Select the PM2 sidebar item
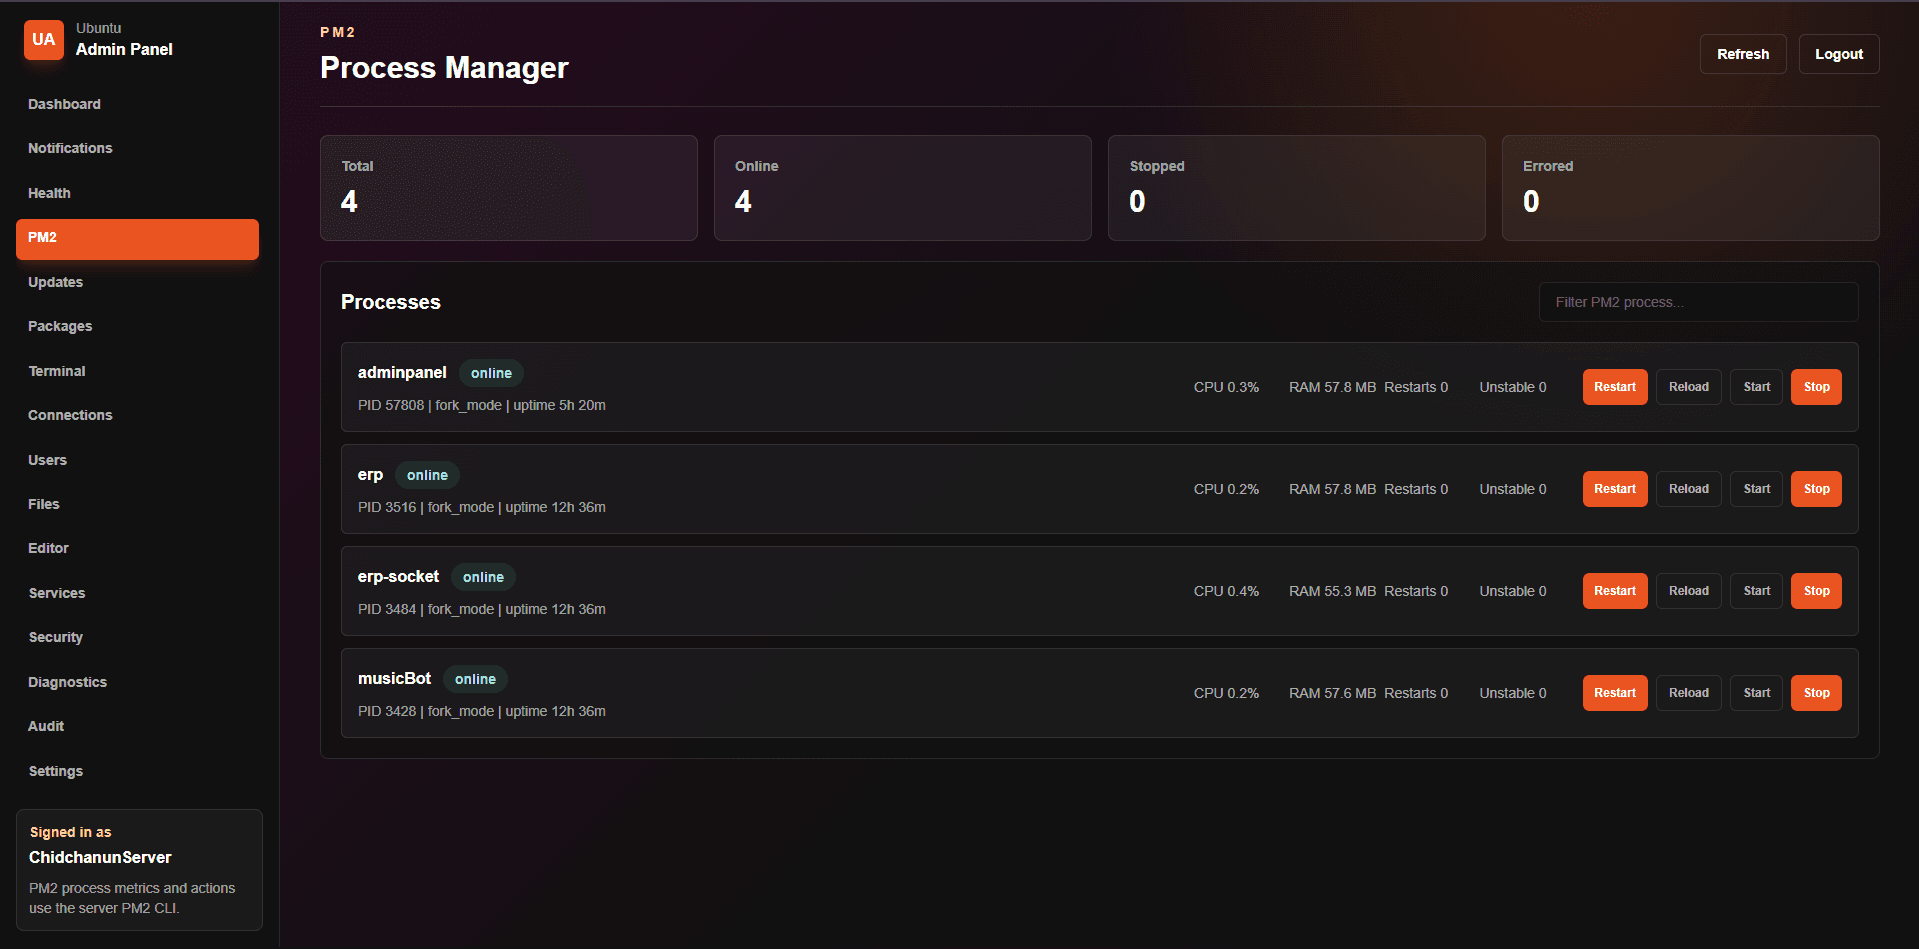The image size is (1919, 949). (x=137, y=239)
